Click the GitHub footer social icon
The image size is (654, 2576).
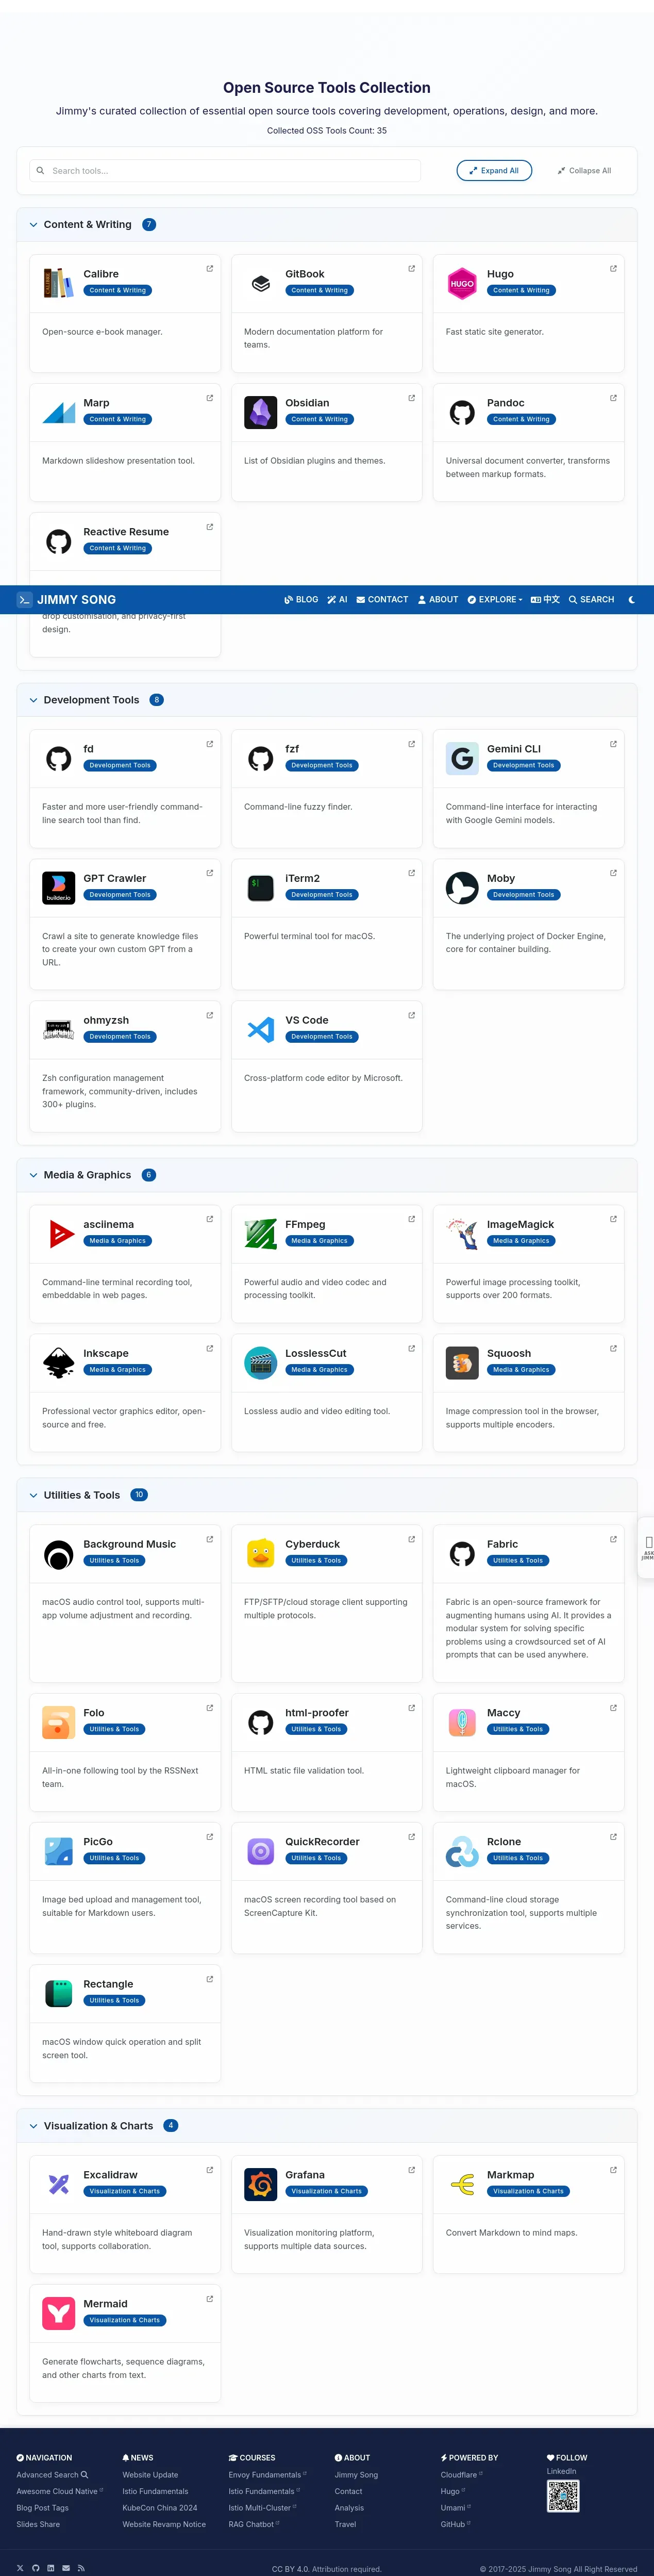pyautogui.click(x=35, y=2568)
